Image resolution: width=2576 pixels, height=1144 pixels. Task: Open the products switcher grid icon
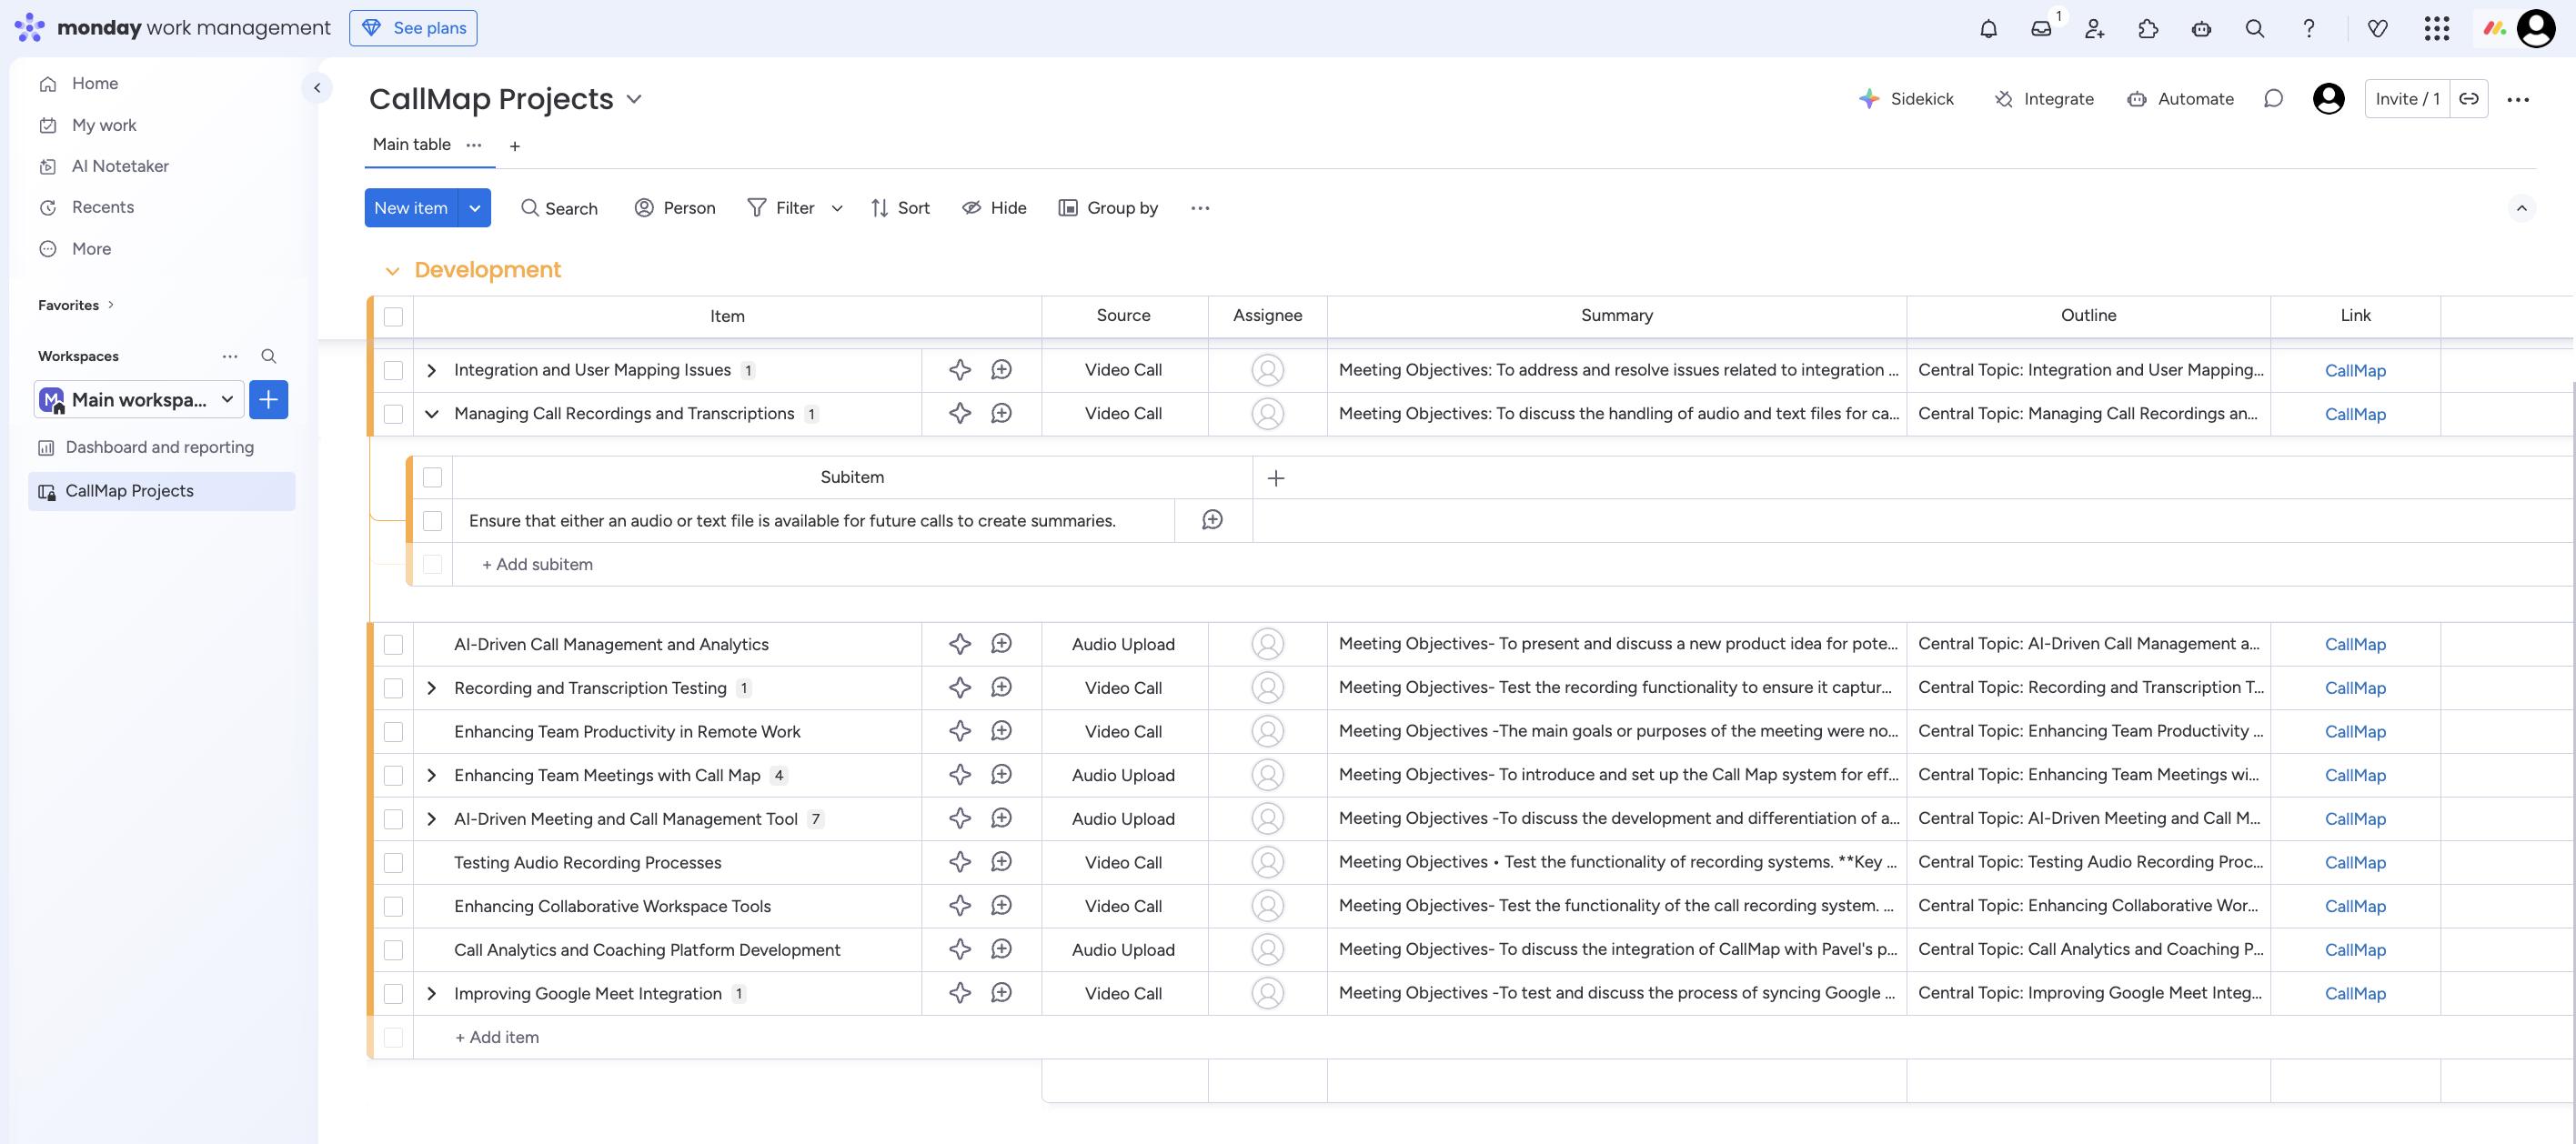[2436, 28]
